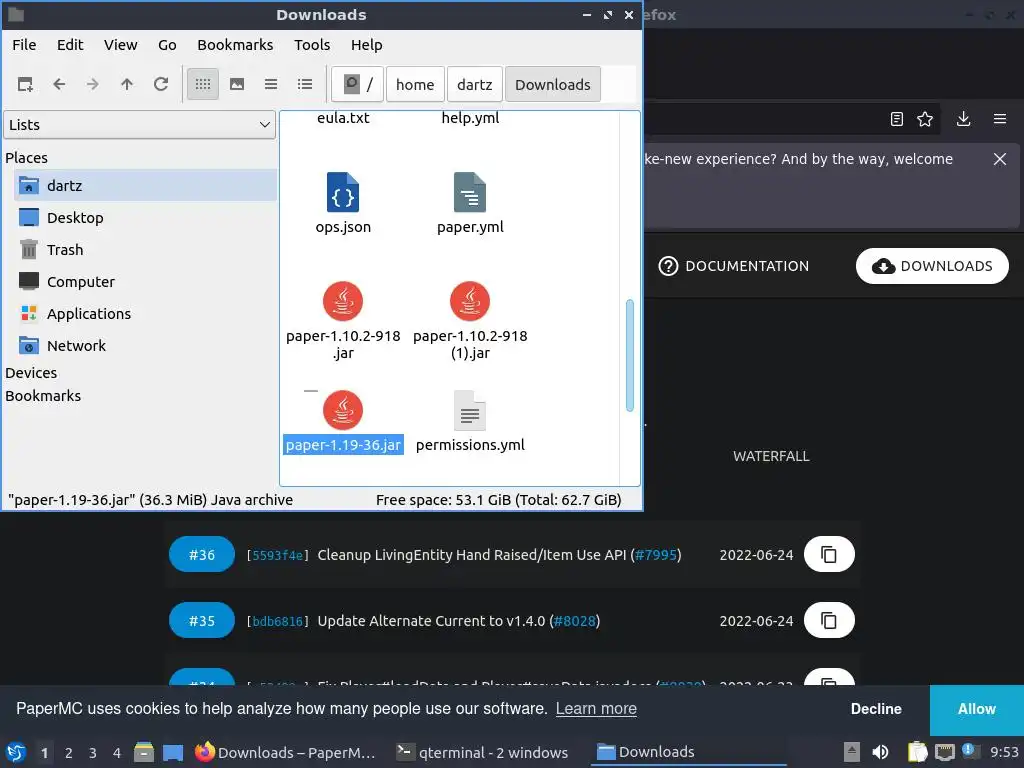This screenshot has width=1024, height=768.
Task: Click the eula.txt file label
Action: (343, 118)
